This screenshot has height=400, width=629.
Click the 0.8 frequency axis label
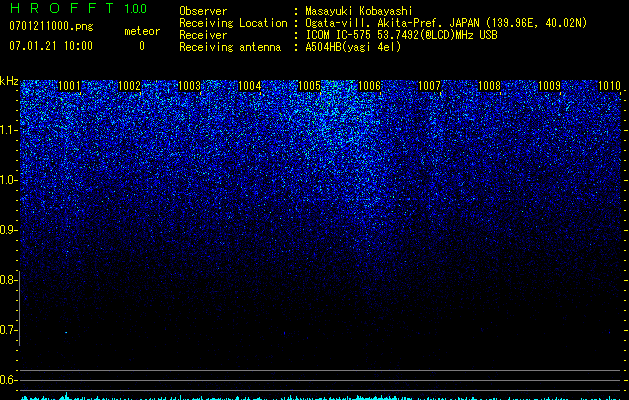click(8, 280)
